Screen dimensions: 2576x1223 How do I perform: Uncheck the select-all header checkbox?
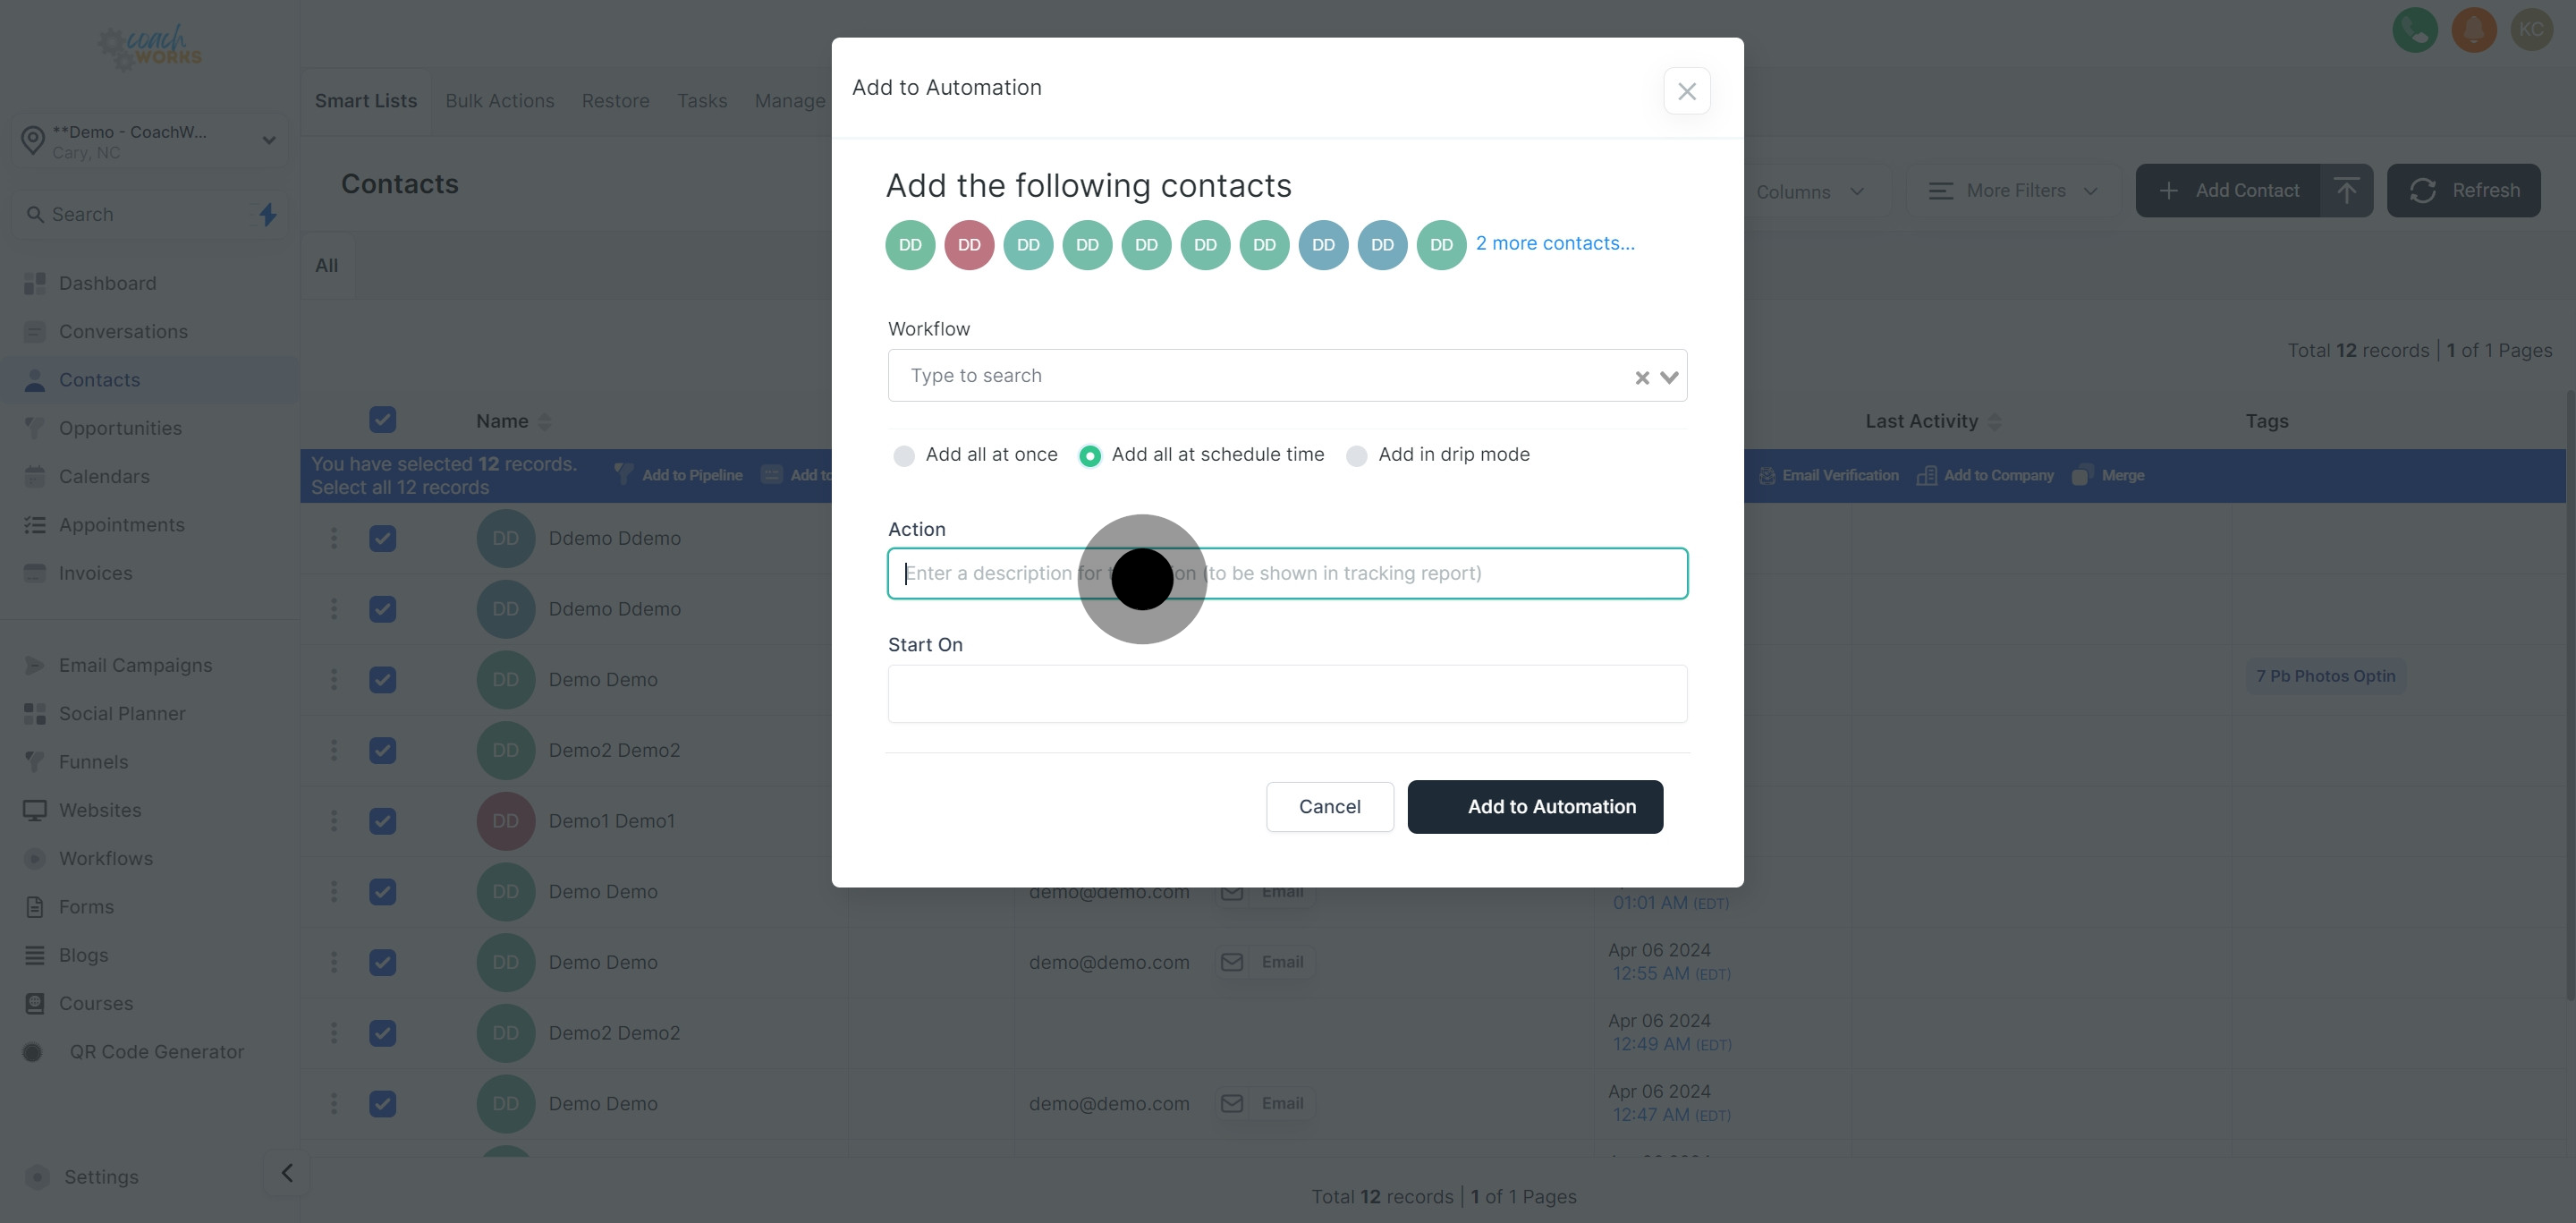coord(382,420)
